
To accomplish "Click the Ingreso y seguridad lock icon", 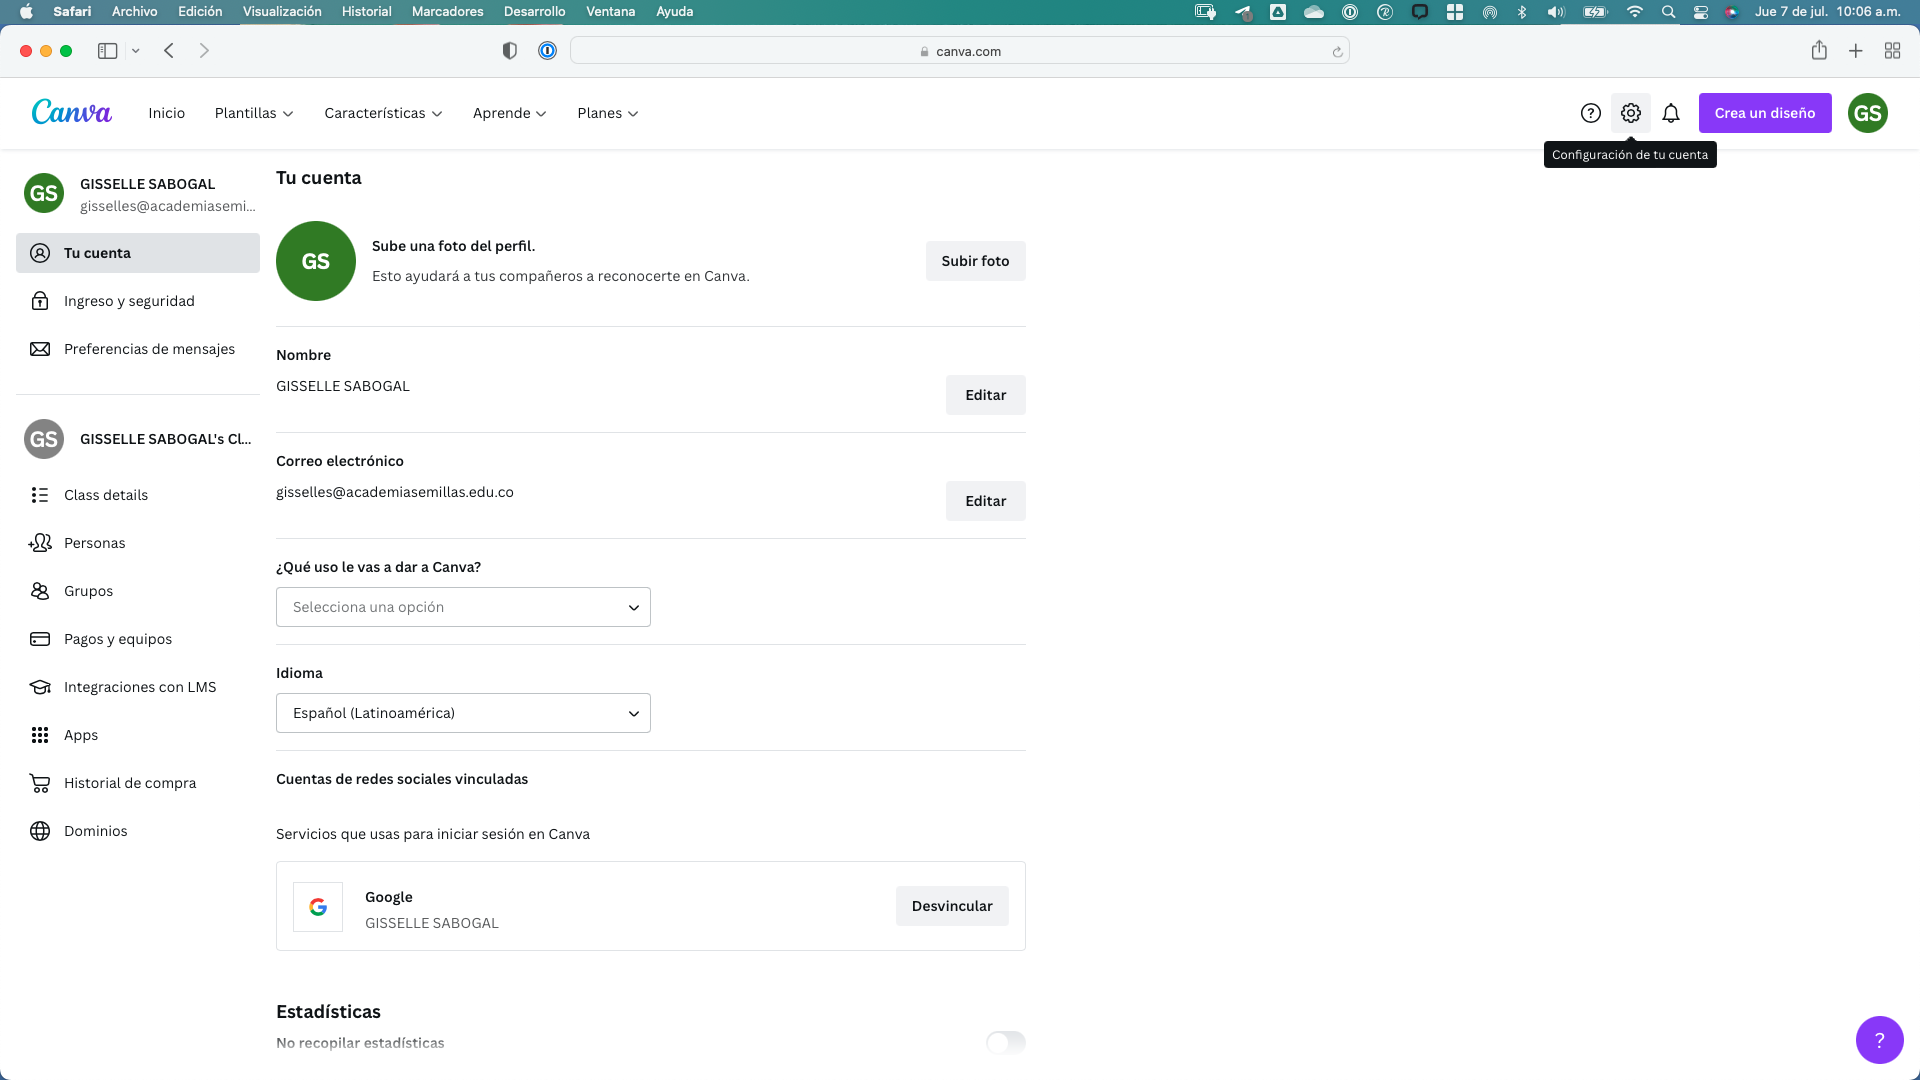I will pyautogui.click(x=40, y=301).
